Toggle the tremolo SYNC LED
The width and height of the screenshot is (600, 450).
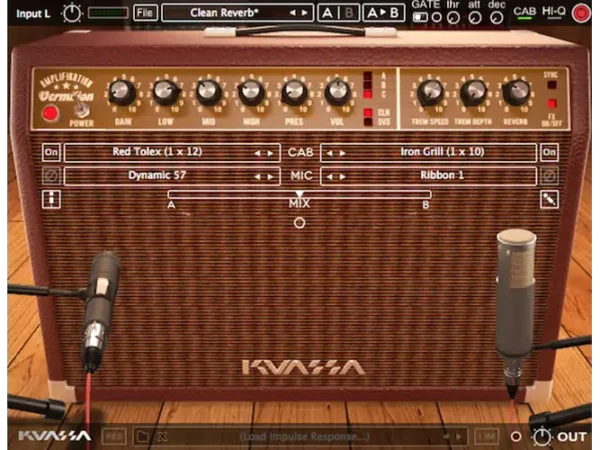click(x=551, y=85)
